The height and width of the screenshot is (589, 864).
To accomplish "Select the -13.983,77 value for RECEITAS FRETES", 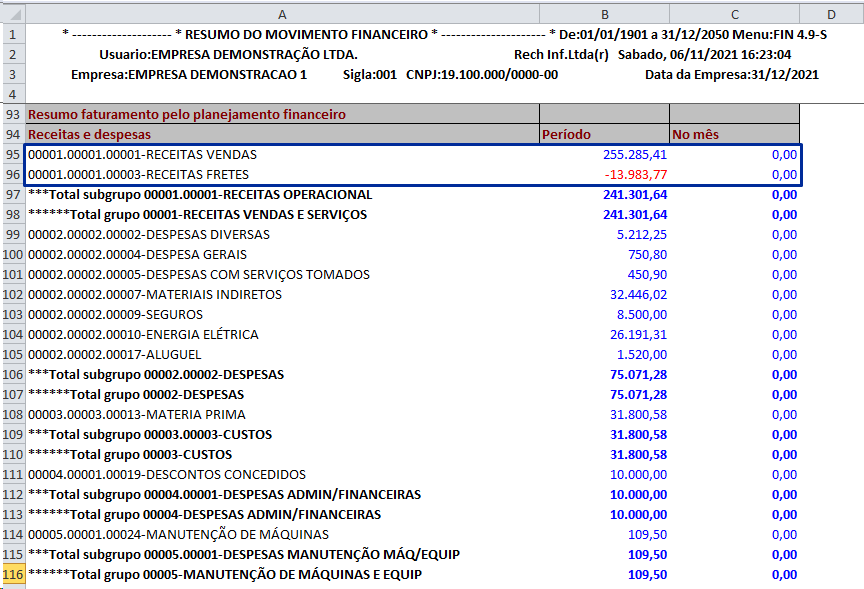I will 636,174.
